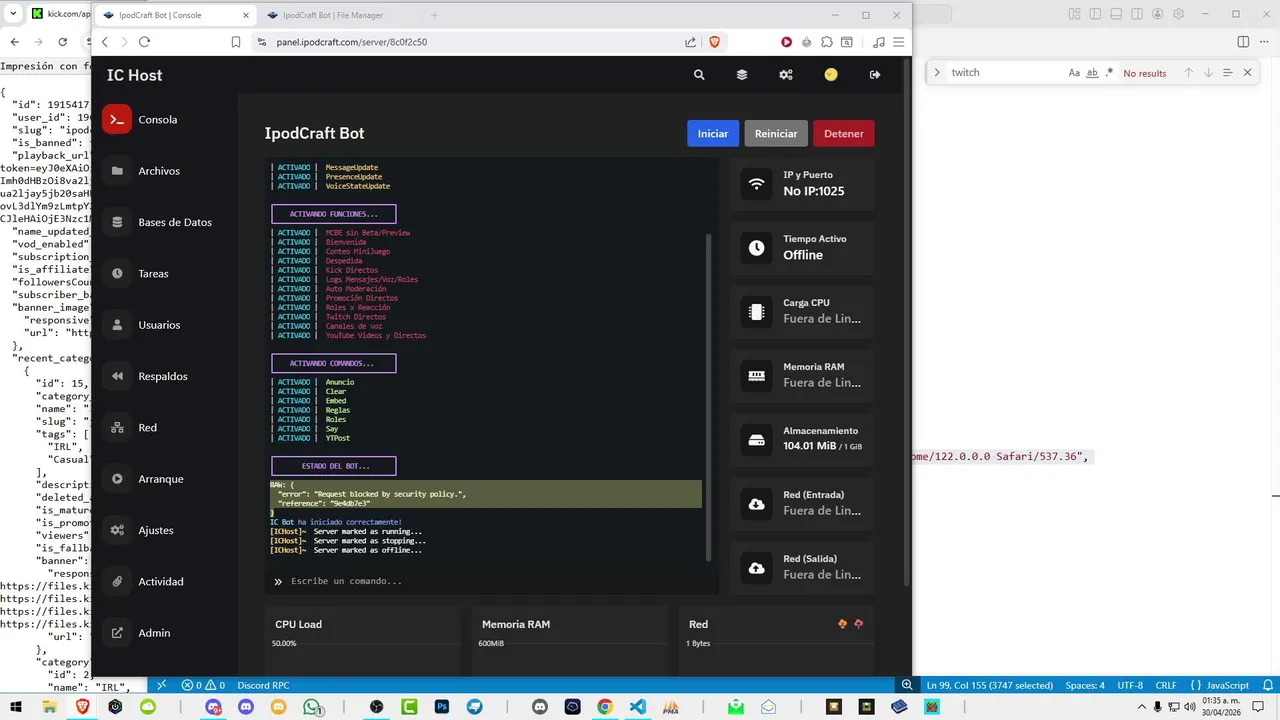Go to previous match in VS Code find
Viewport: 1280px width, 720px height.
1189,73
